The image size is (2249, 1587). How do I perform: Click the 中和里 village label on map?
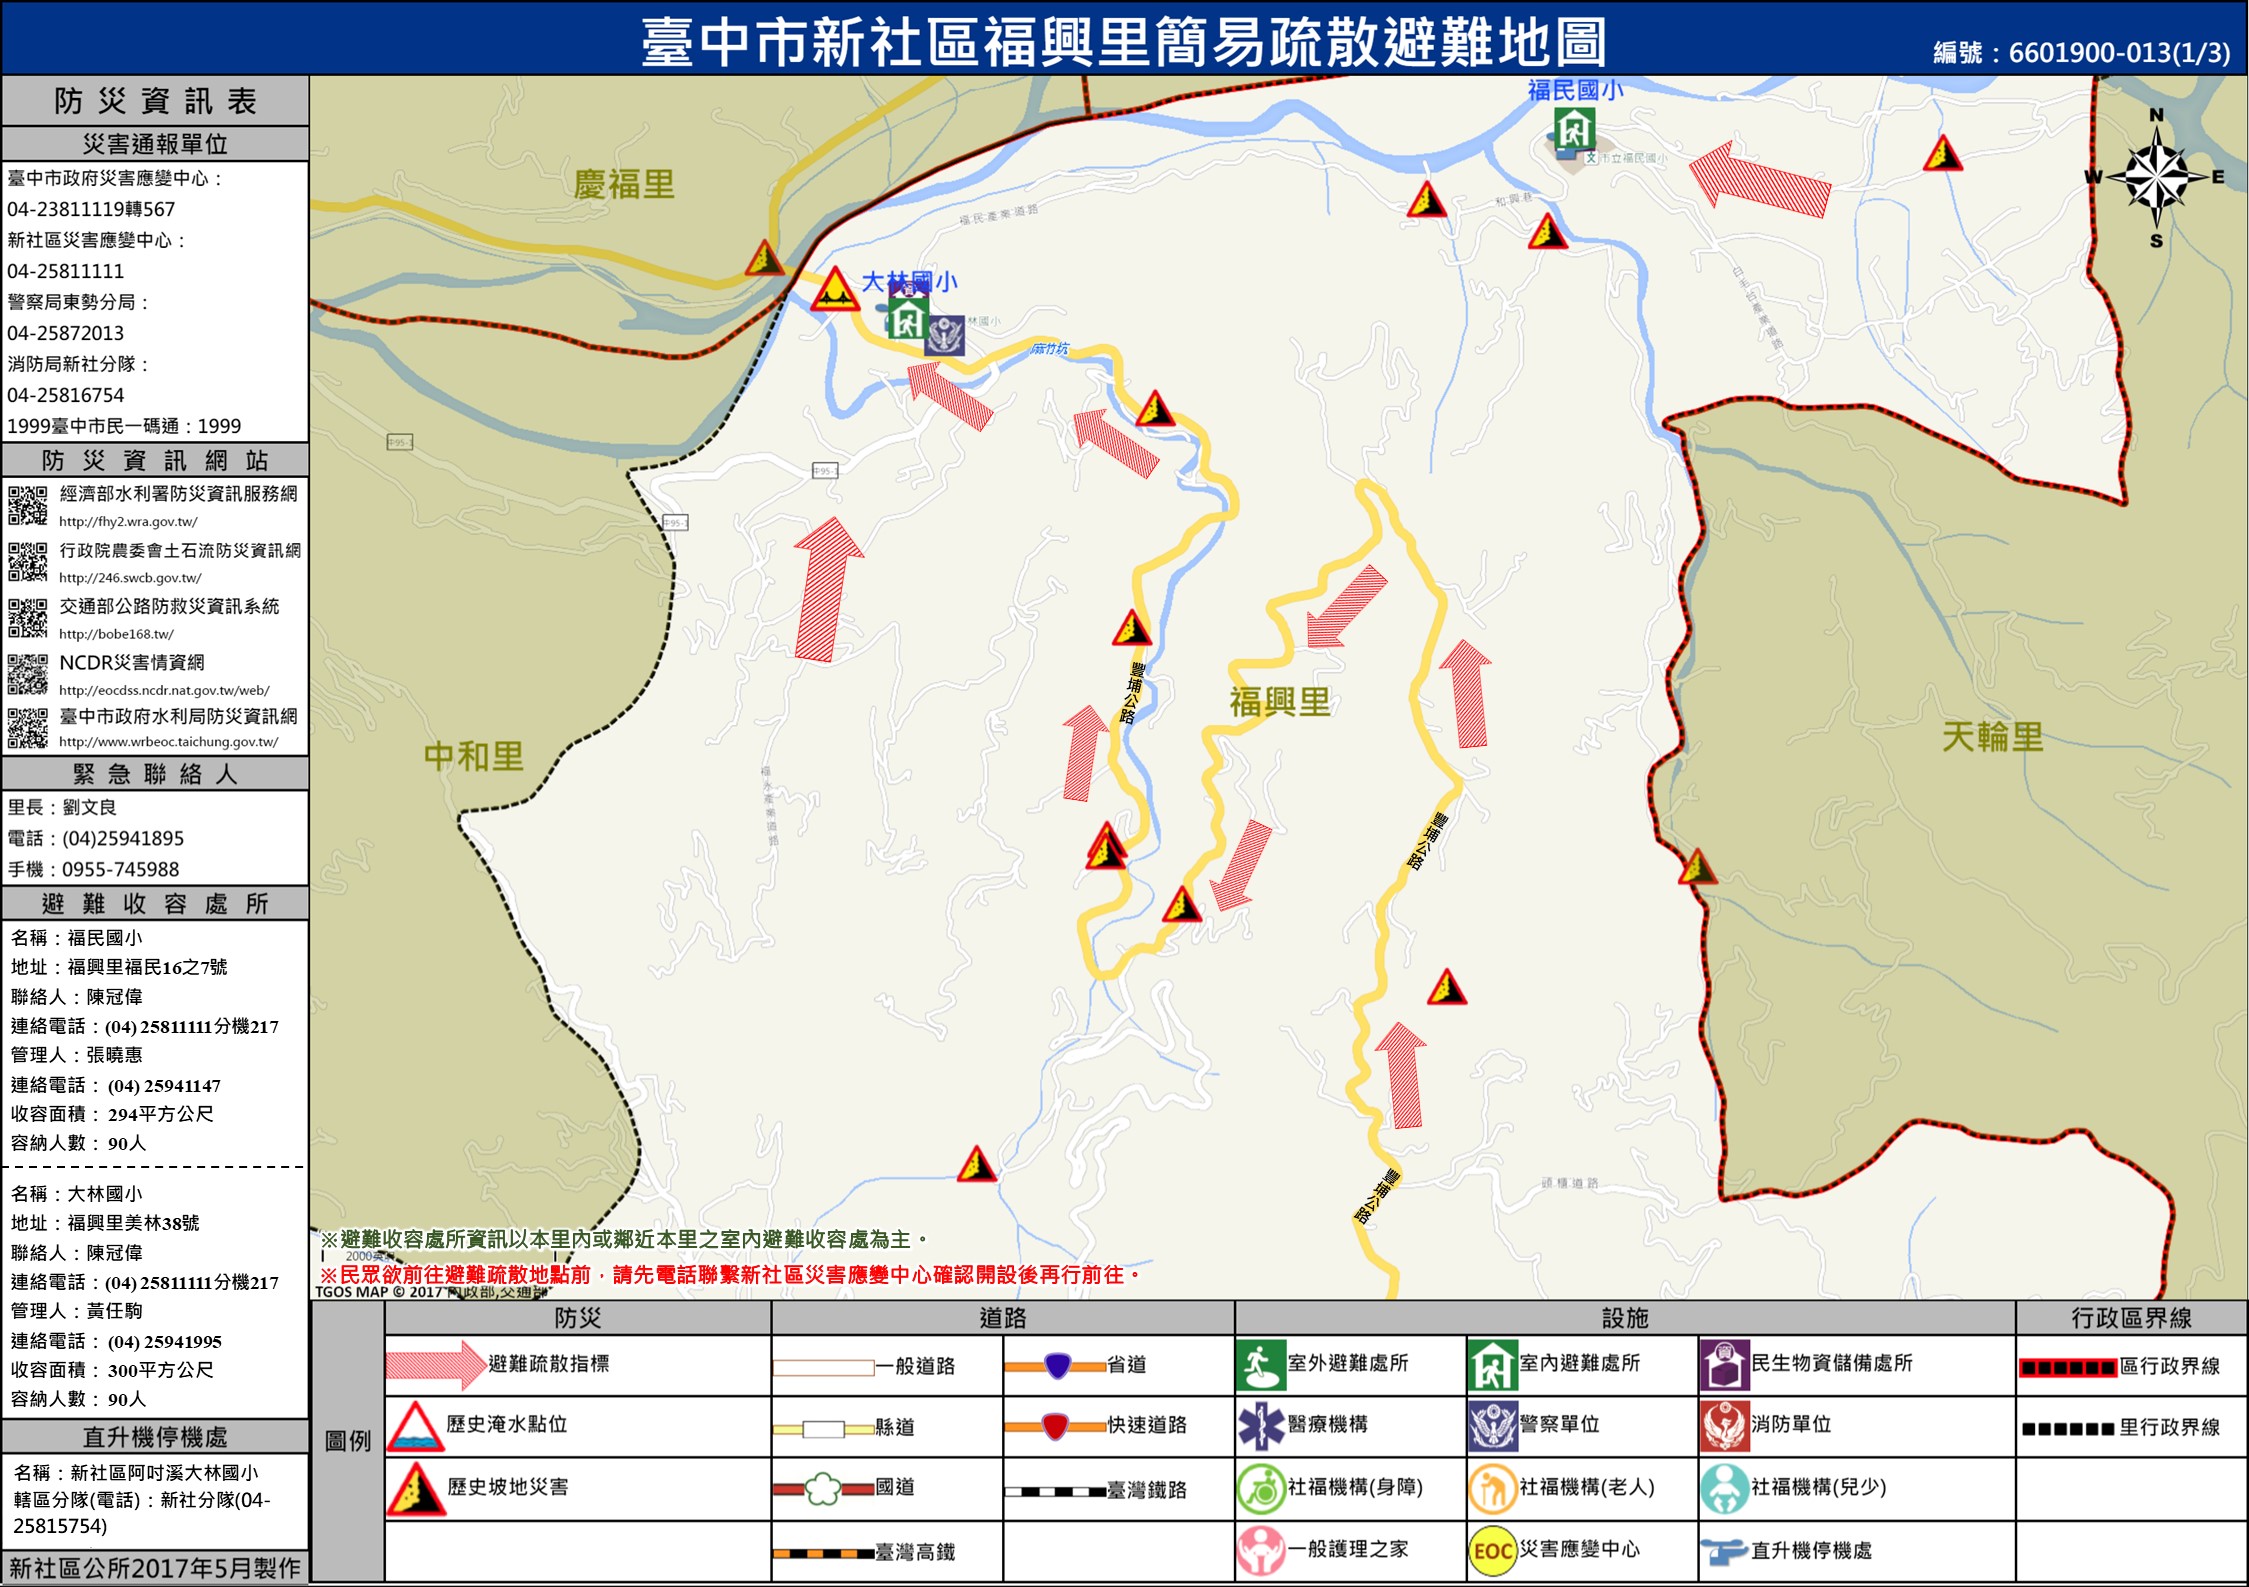(474, 756)
